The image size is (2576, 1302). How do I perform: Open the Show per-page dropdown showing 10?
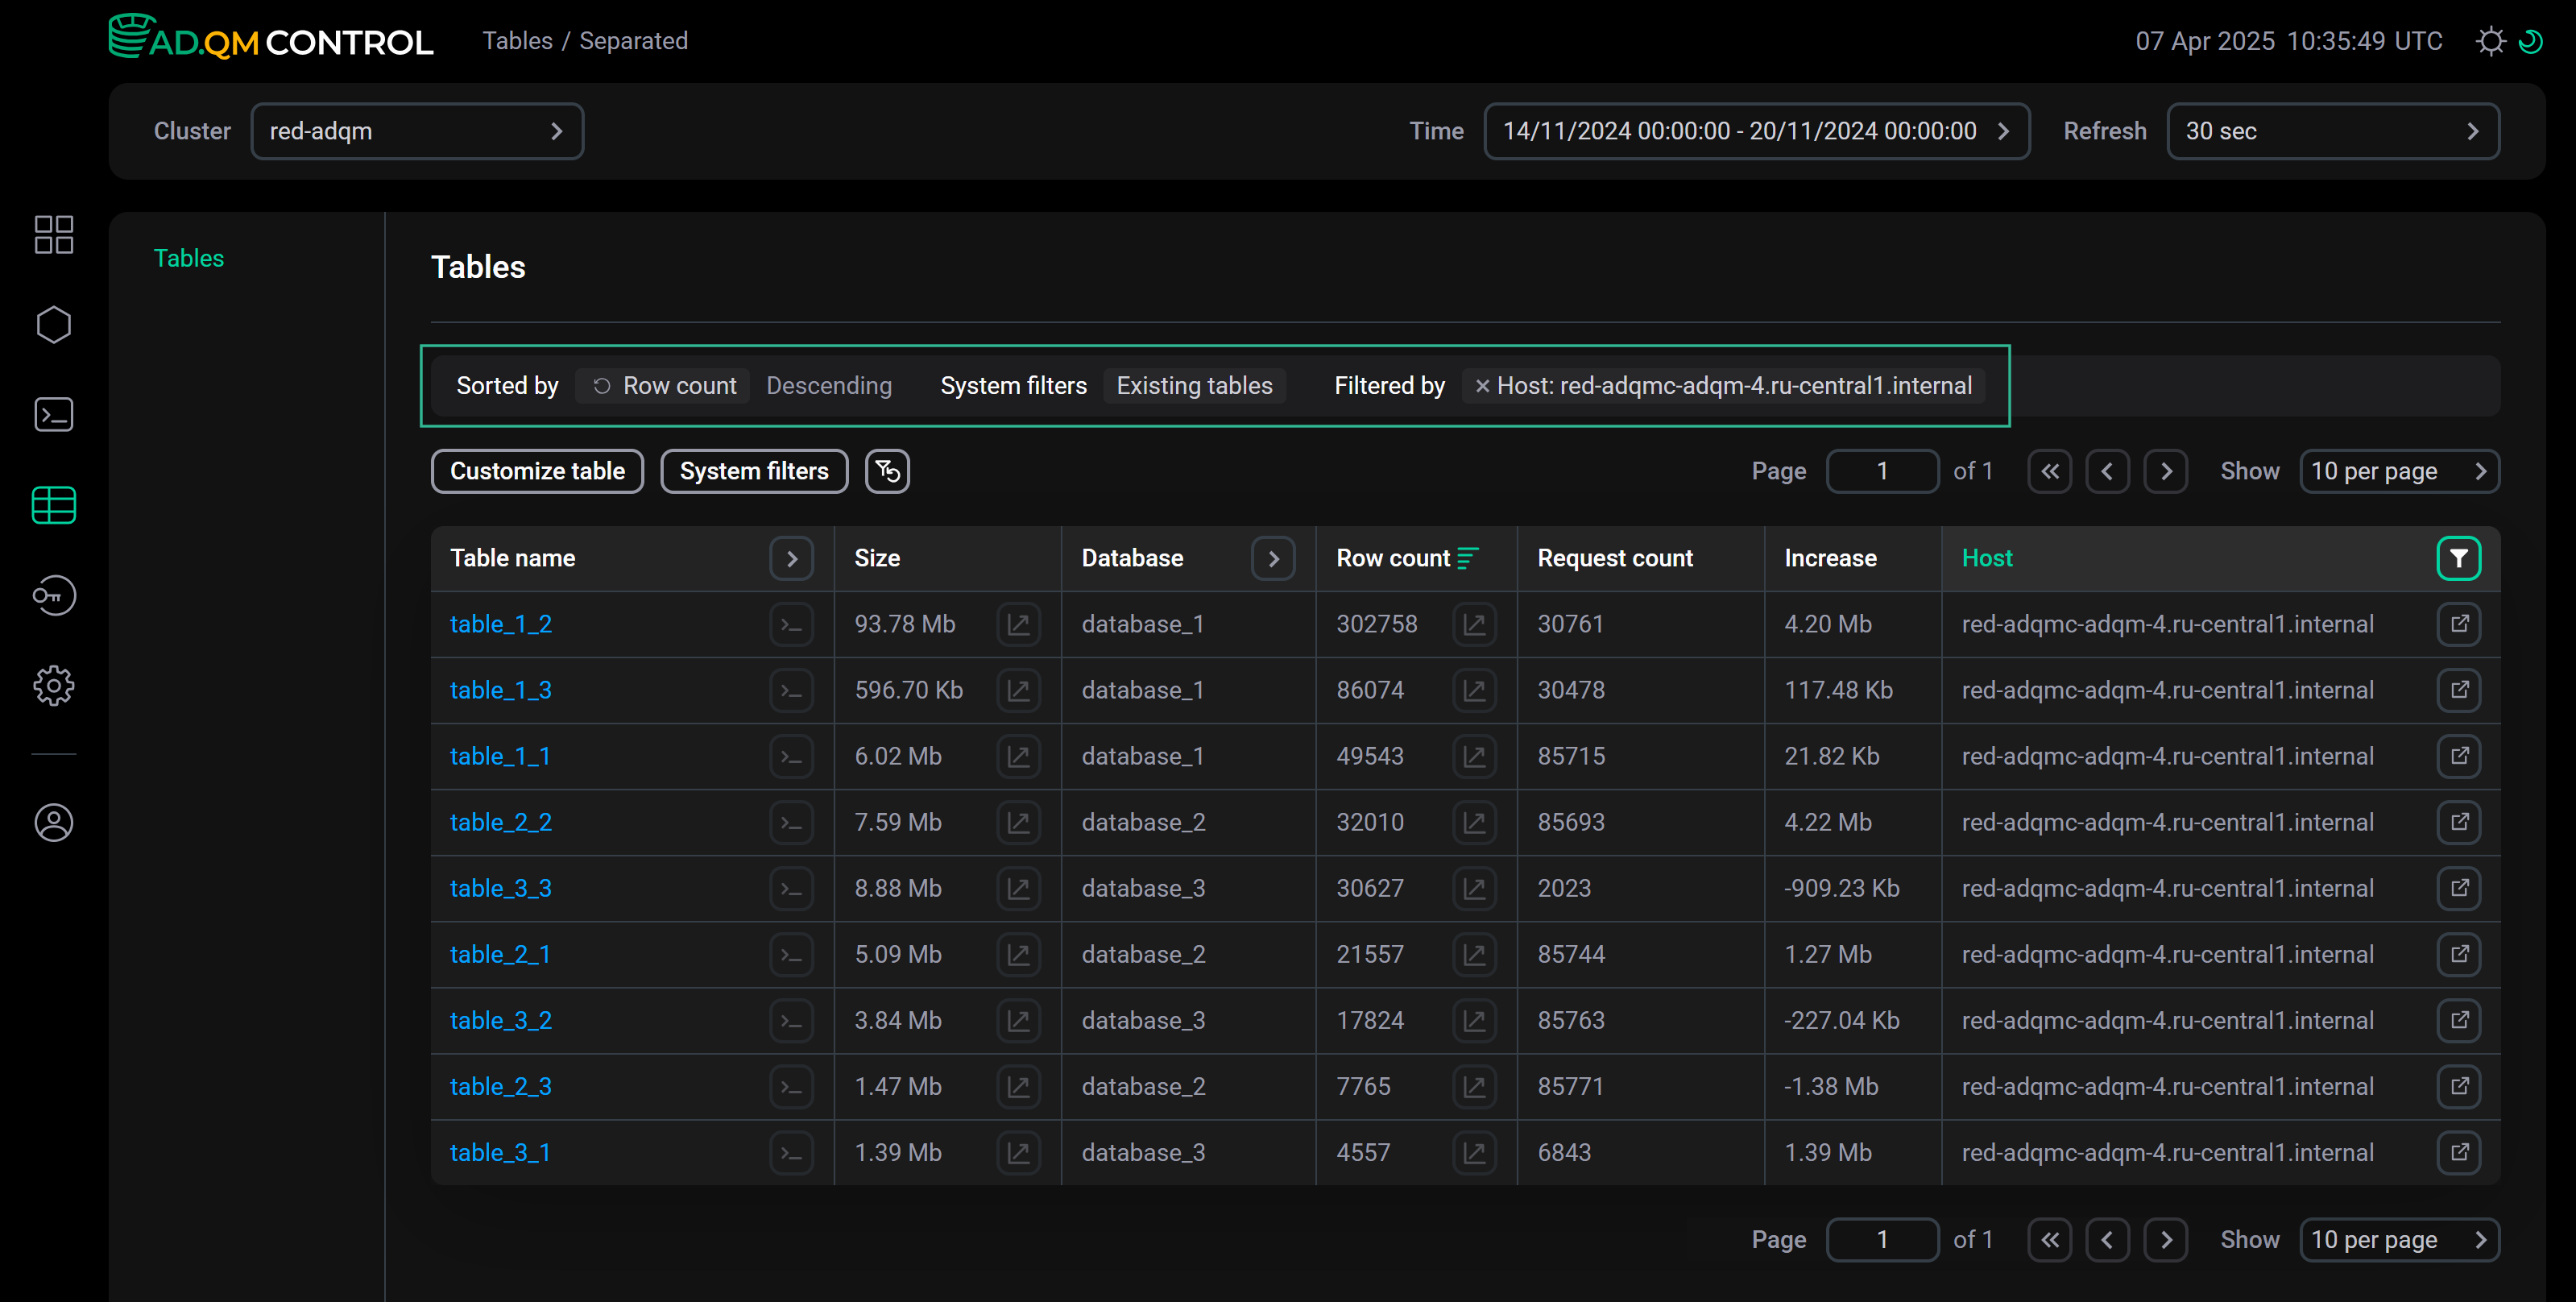coord(2399,470)
